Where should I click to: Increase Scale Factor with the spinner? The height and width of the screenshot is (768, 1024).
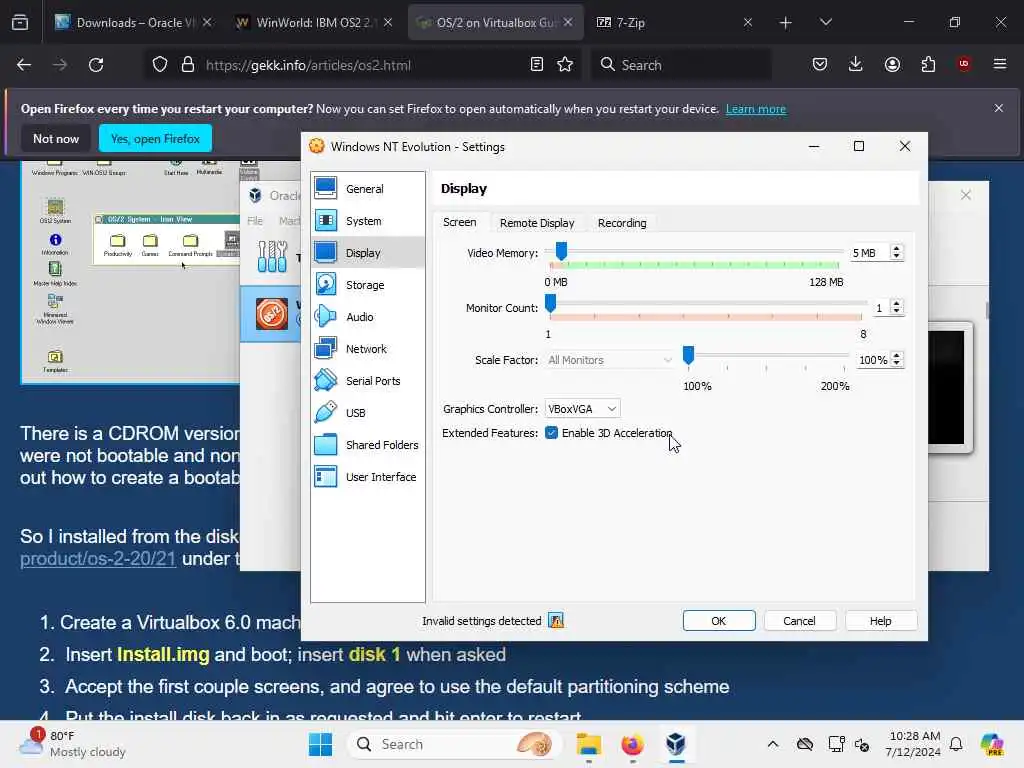pos(897,356)
